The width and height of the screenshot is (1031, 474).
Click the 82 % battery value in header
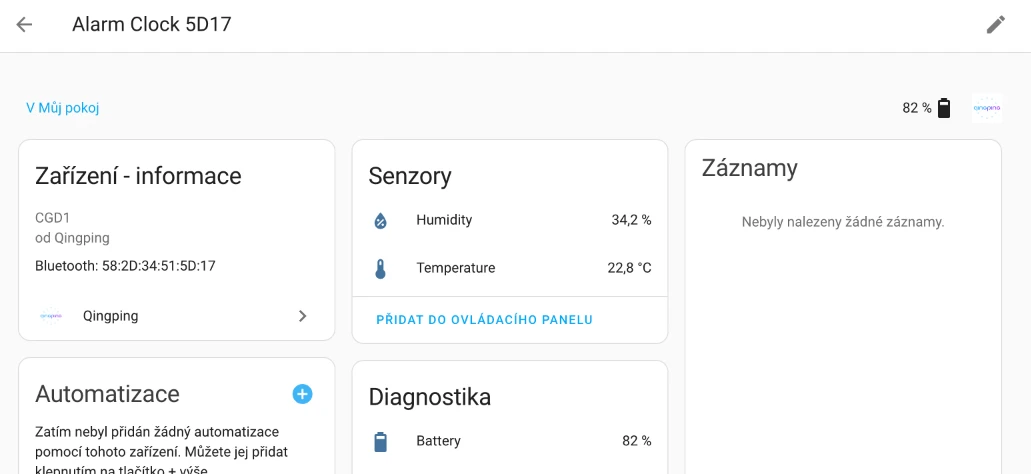(x=916, y=108)
